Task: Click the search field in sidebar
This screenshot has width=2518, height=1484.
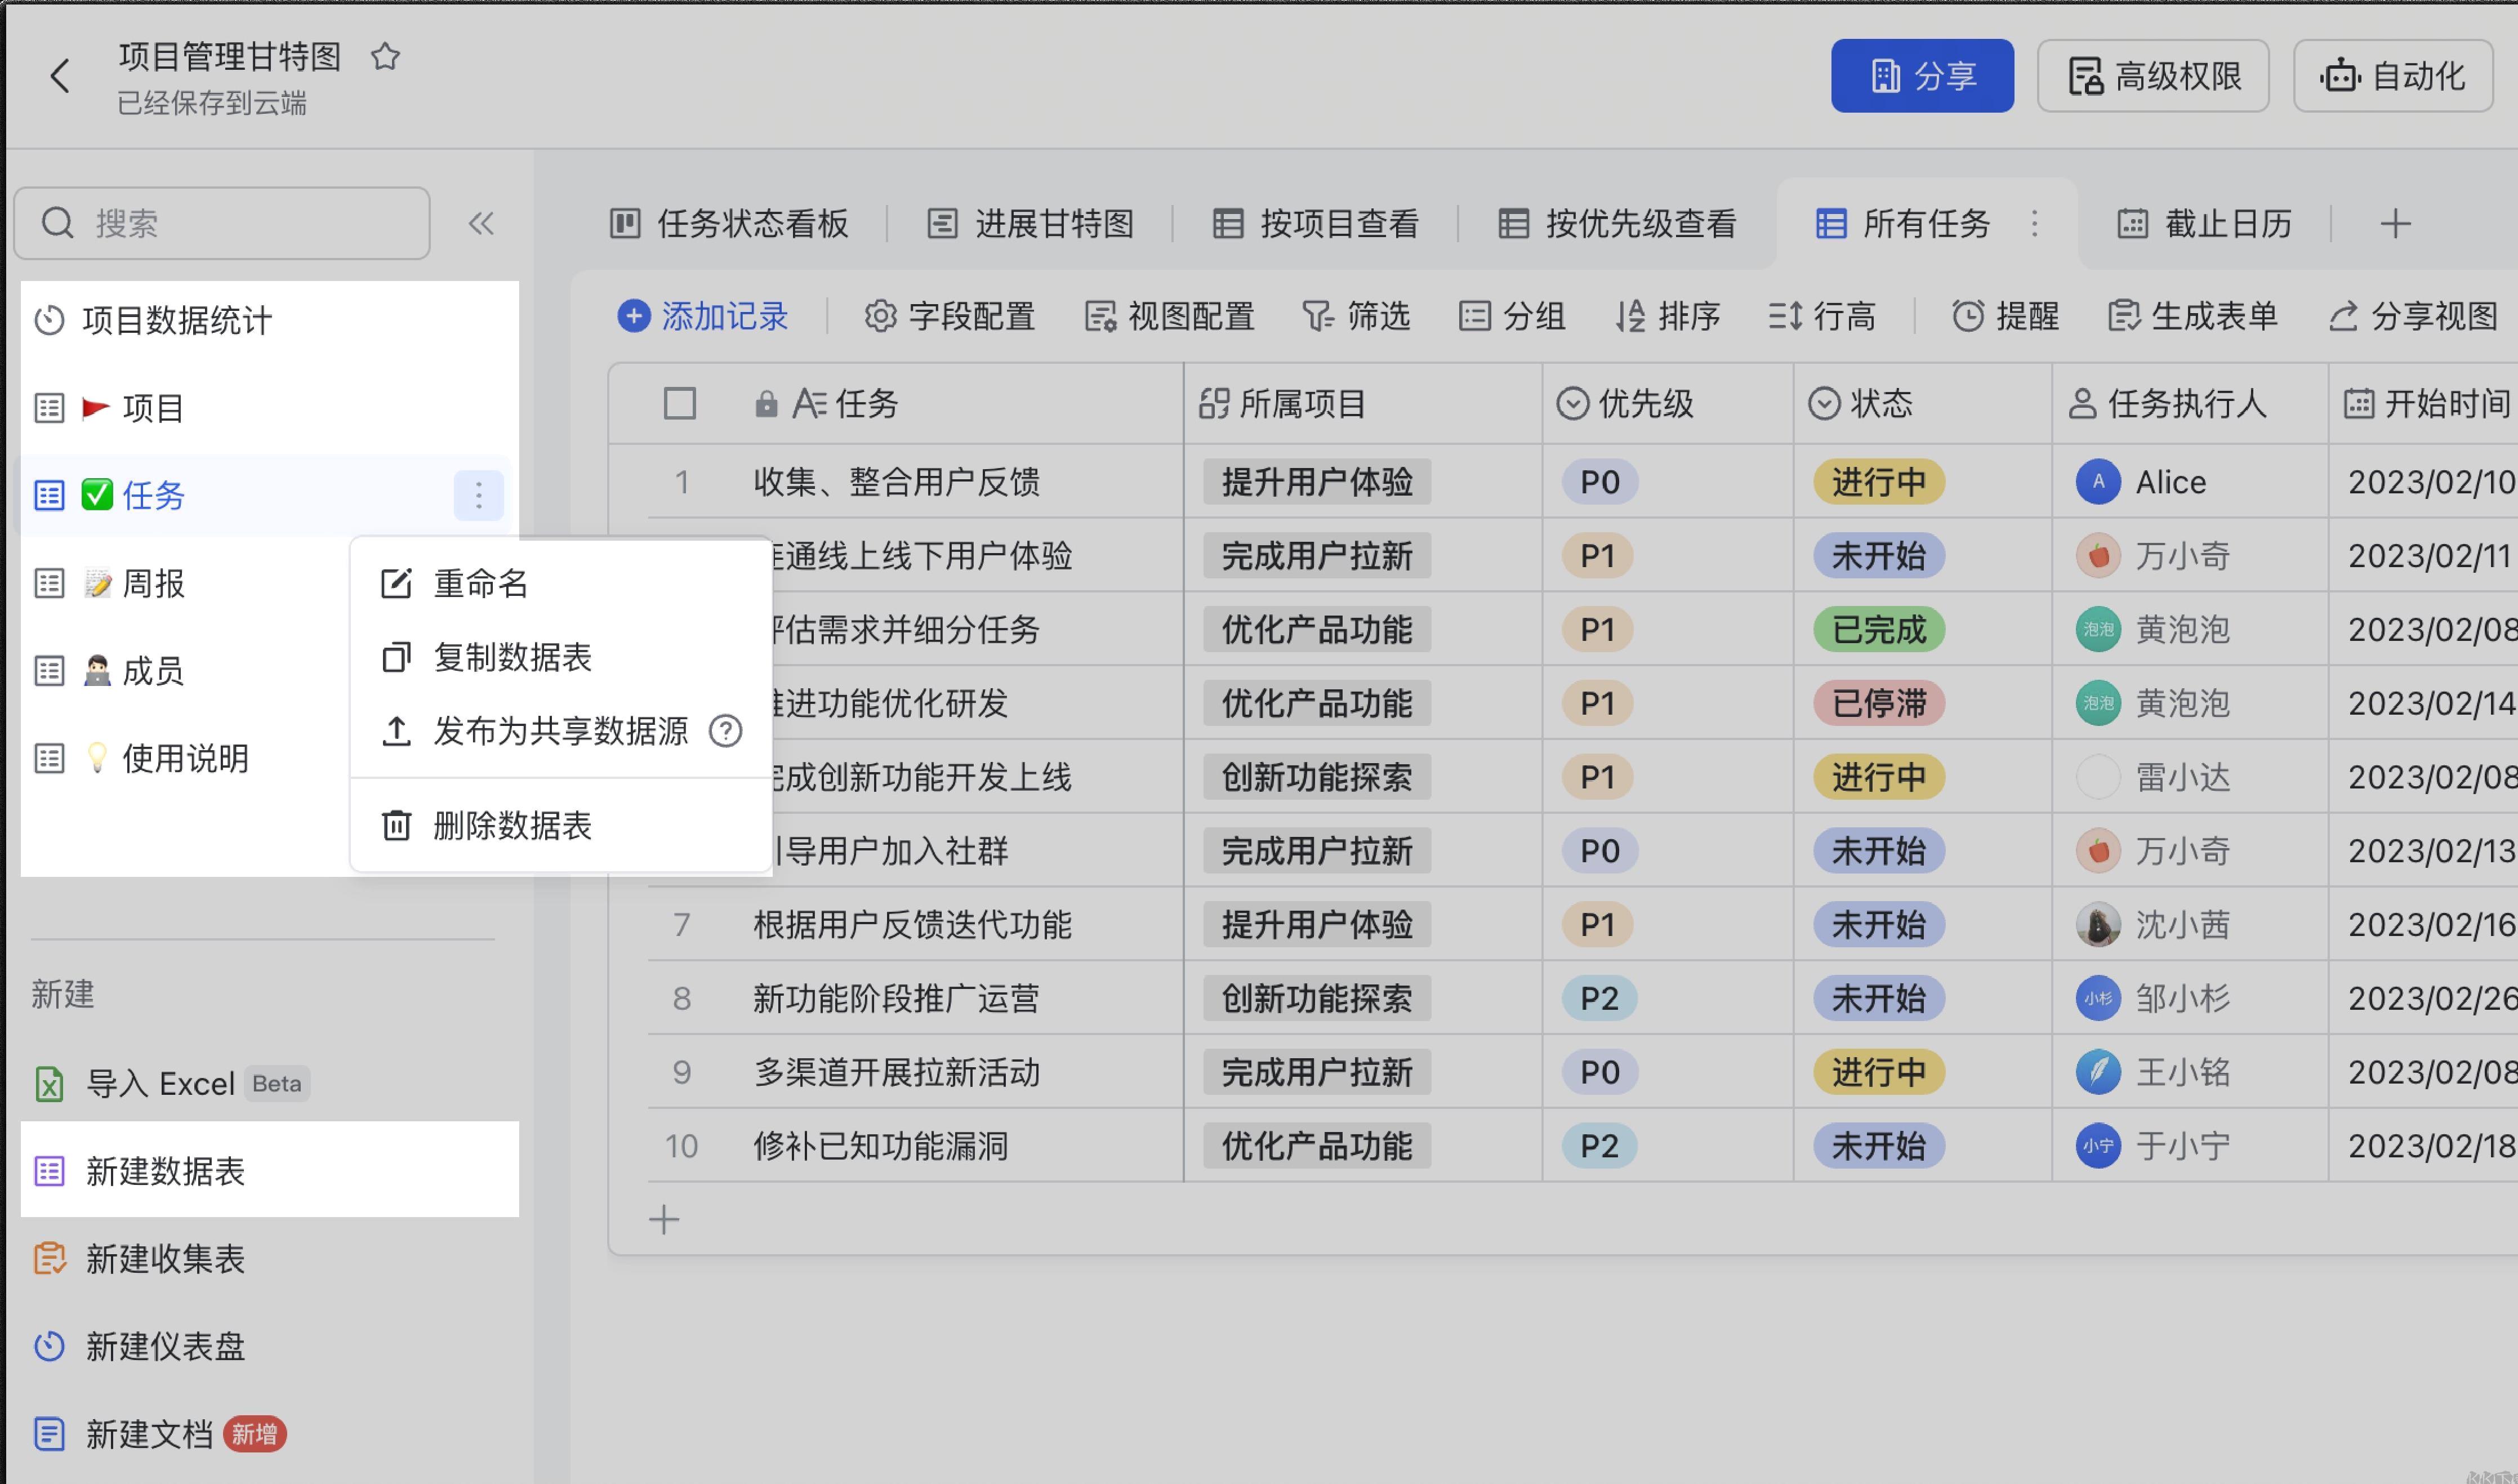Action: click(x=222, y=223)
